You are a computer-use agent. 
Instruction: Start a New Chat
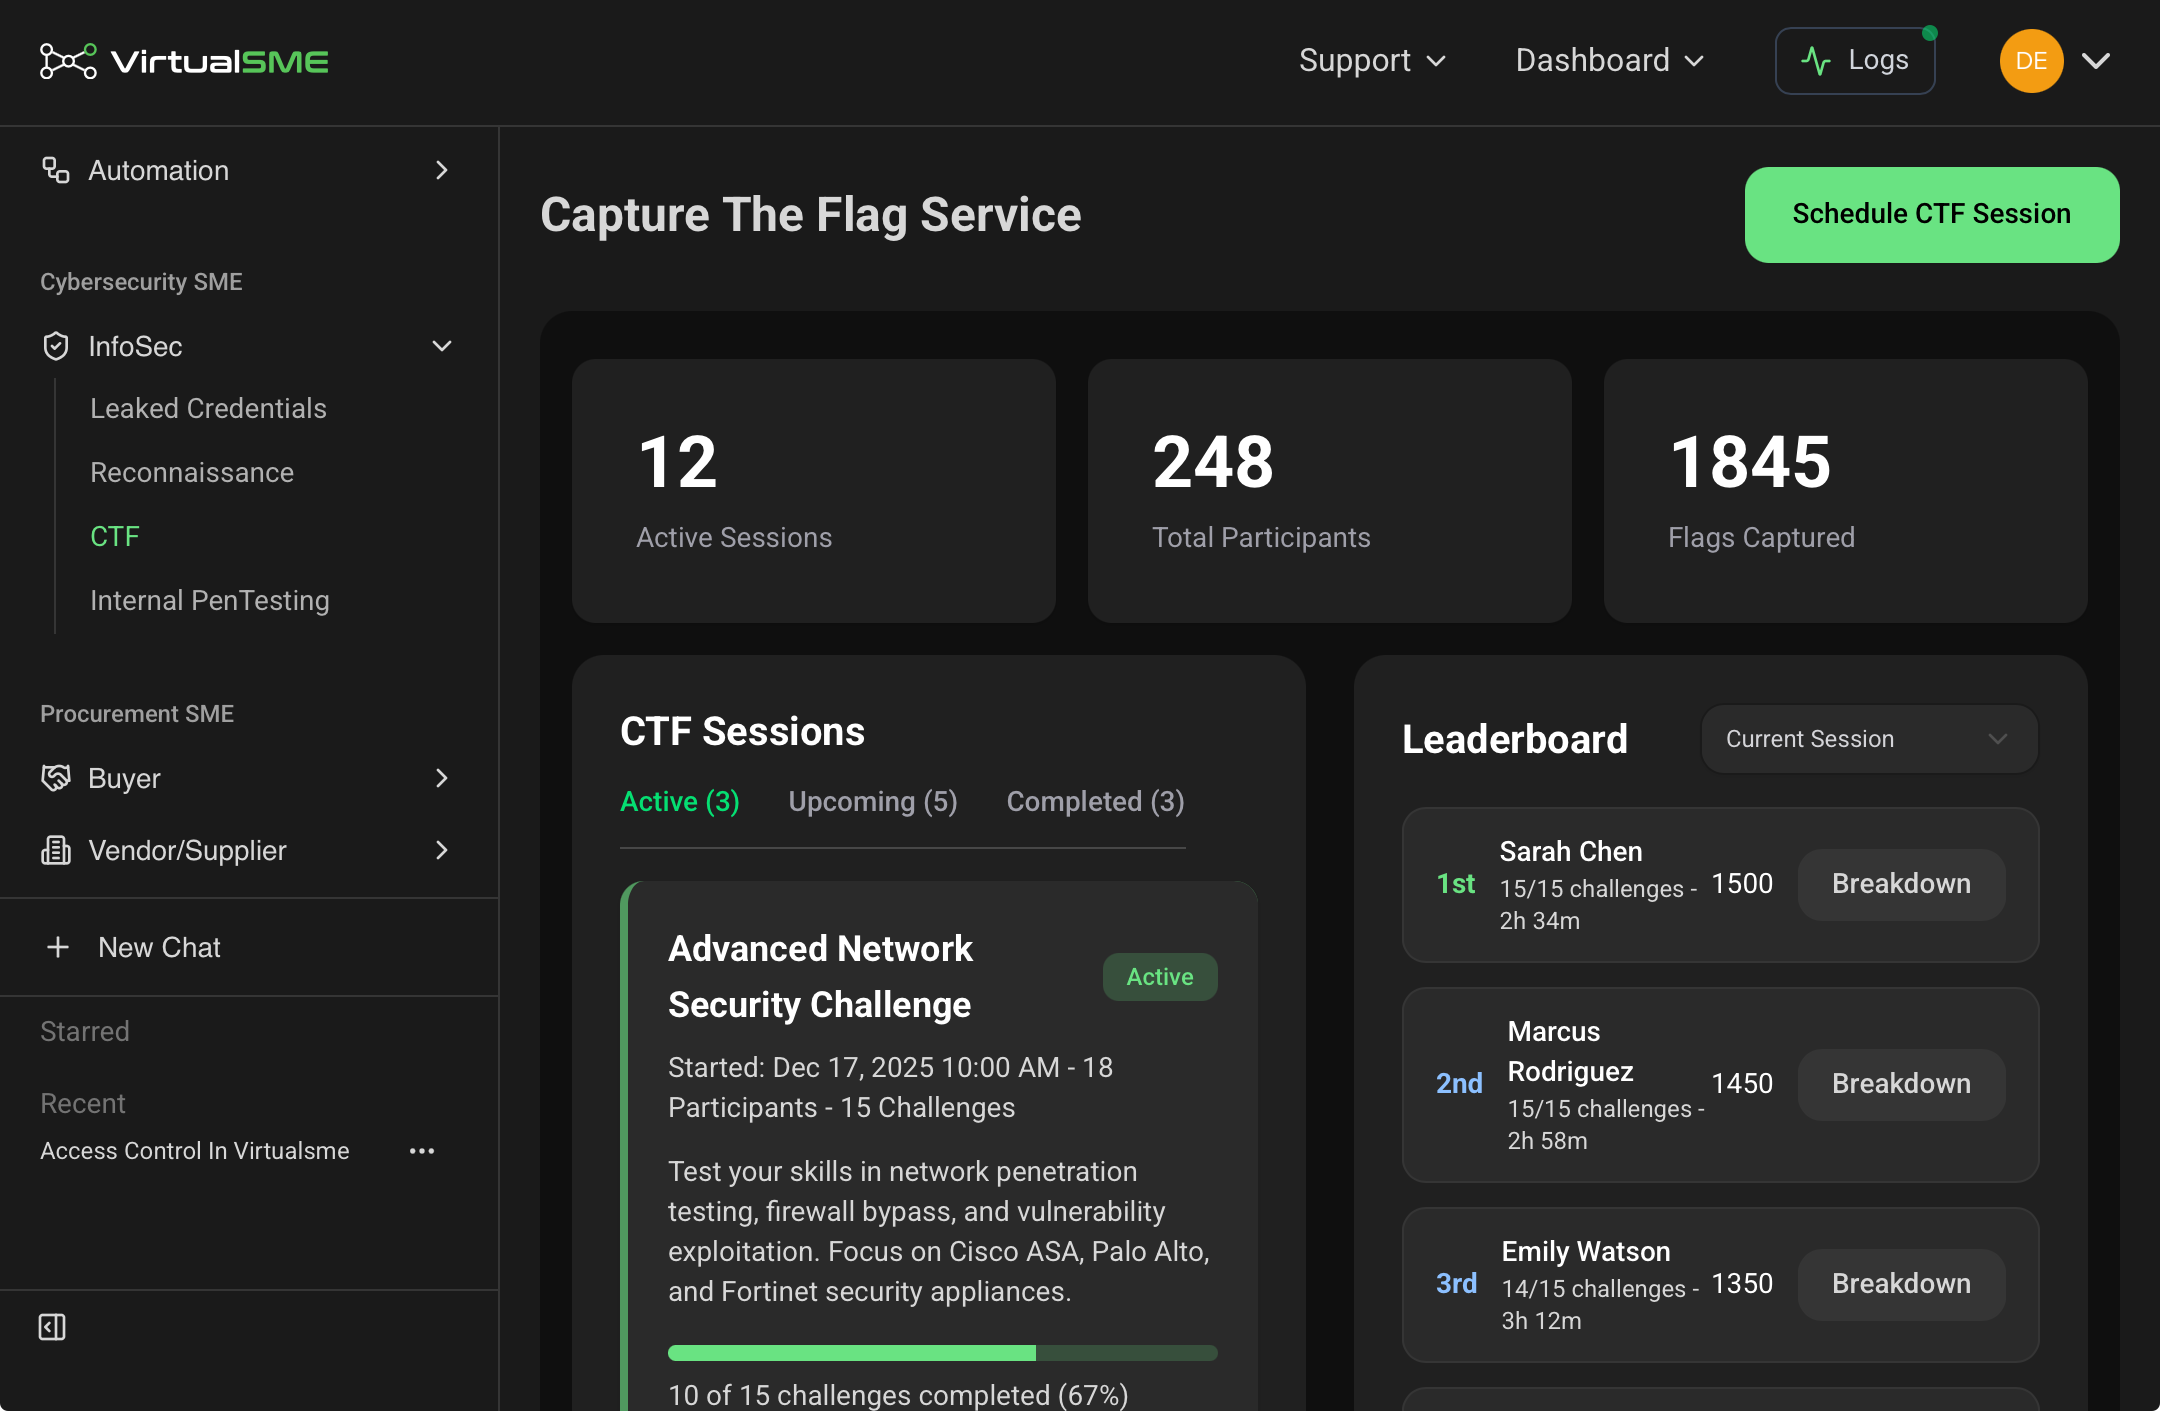(133, 947)
